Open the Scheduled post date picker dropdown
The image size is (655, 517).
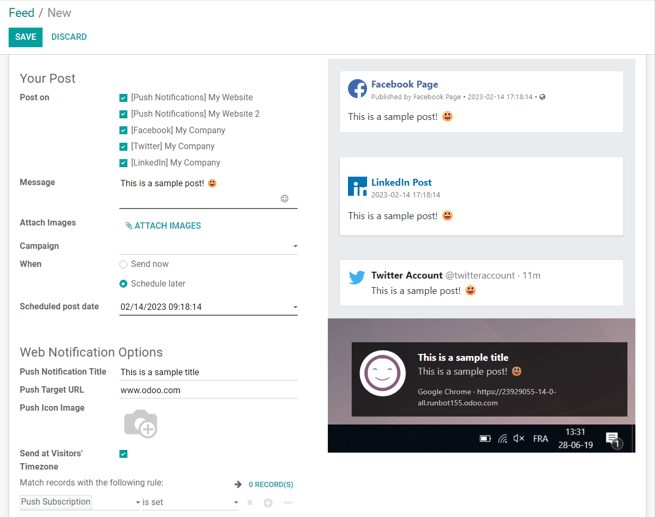pos(294,308)
